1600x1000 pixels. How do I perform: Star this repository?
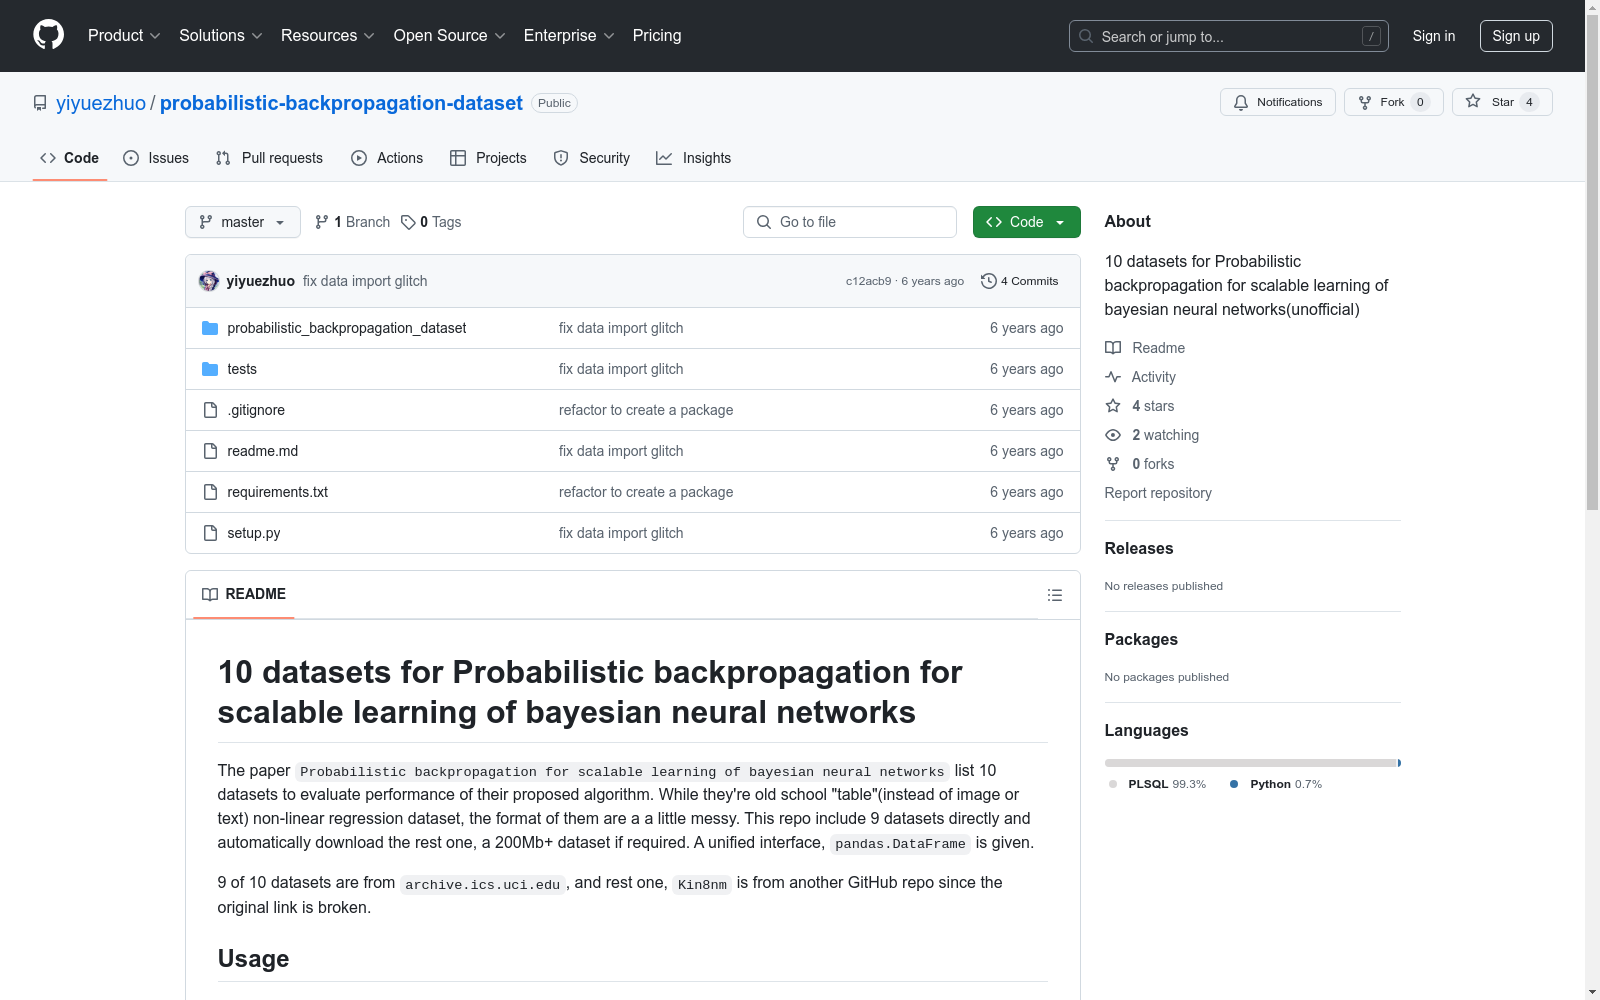coord(1502,102)
